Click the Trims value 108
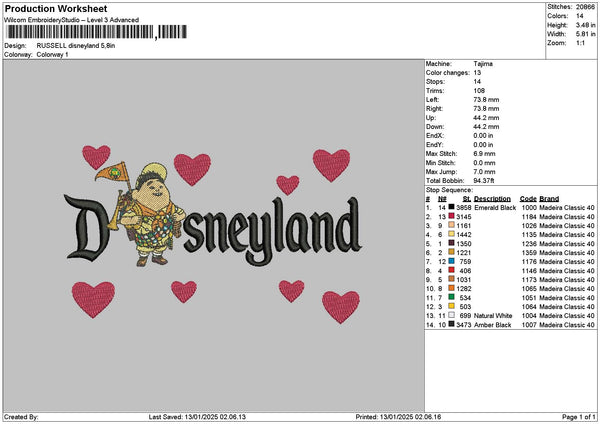Image resolution: width=600 pixels, height=424 pixels. pyautogui.click(x=479, y=91)
